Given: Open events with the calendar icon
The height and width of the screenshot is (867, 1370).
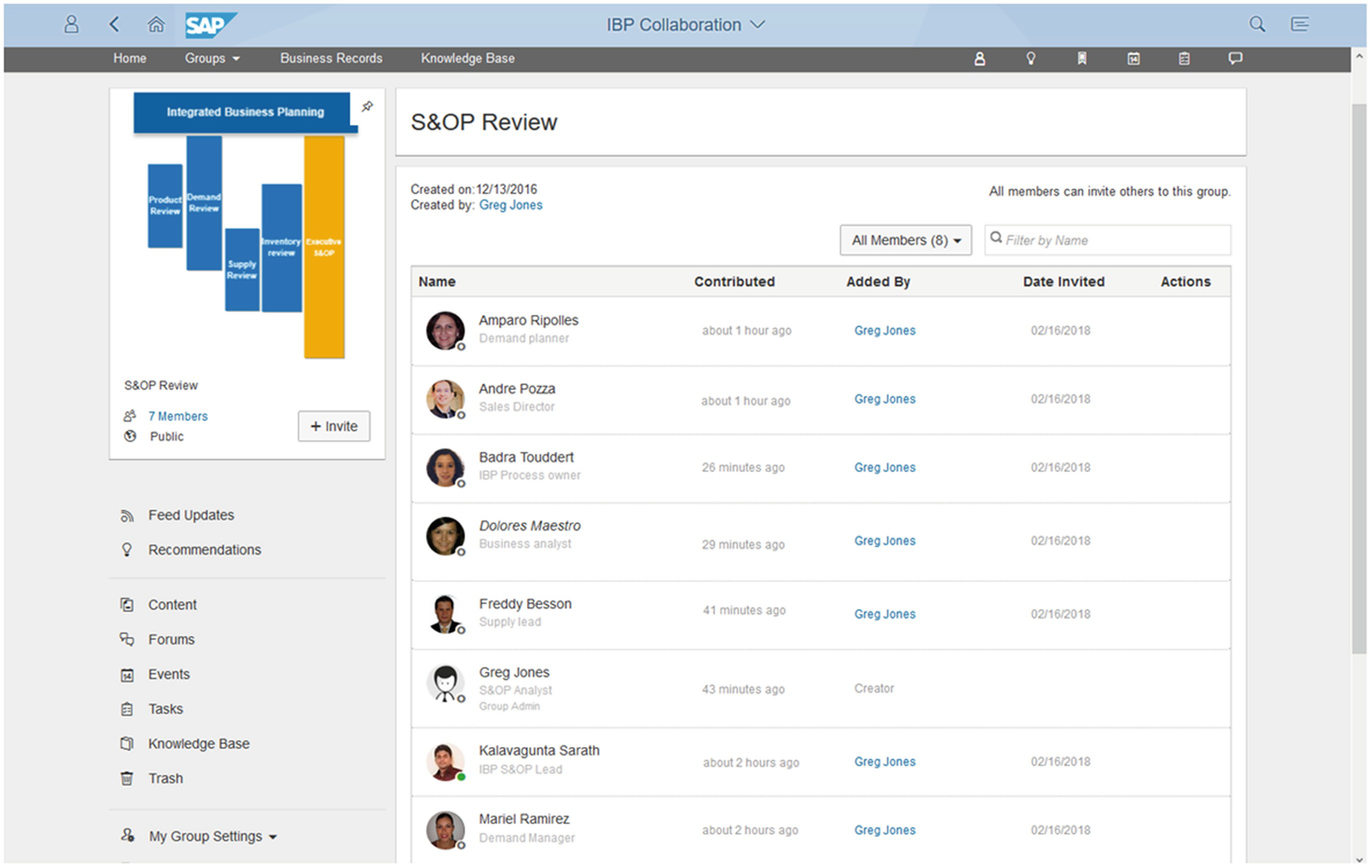Looking at the screenshot, I should [1133, 59].
